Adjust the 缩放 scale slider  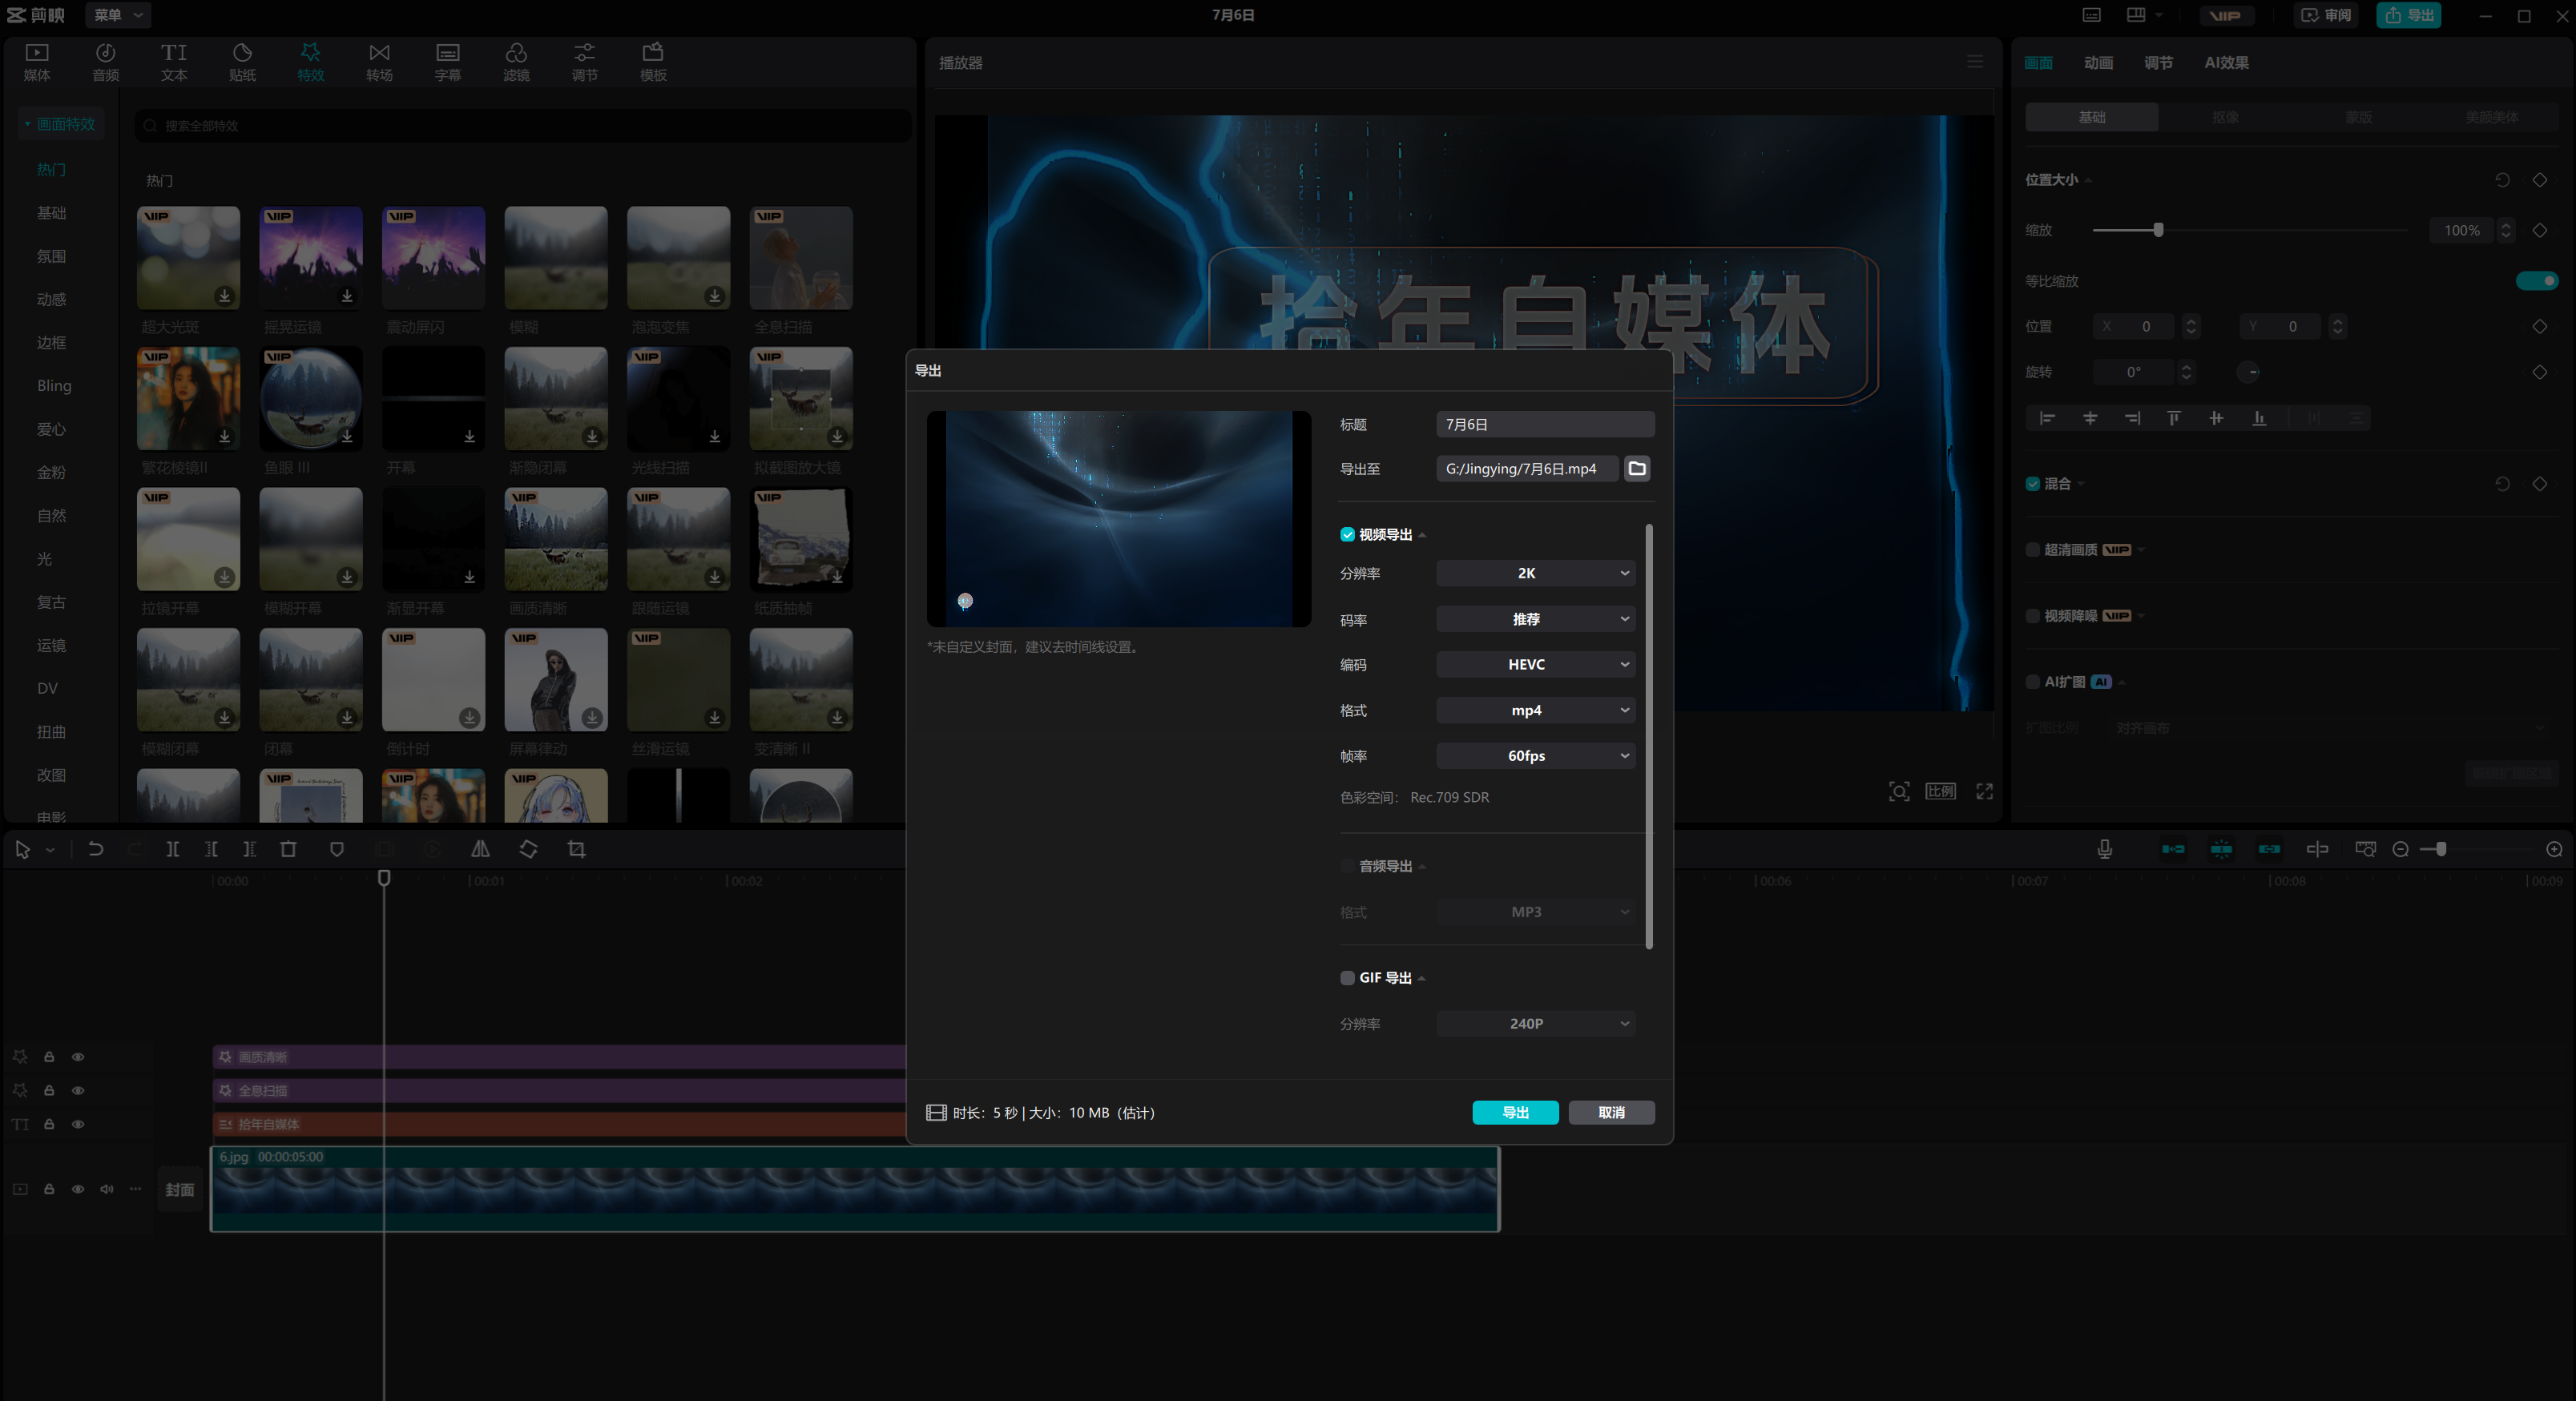pos(2157,230)
